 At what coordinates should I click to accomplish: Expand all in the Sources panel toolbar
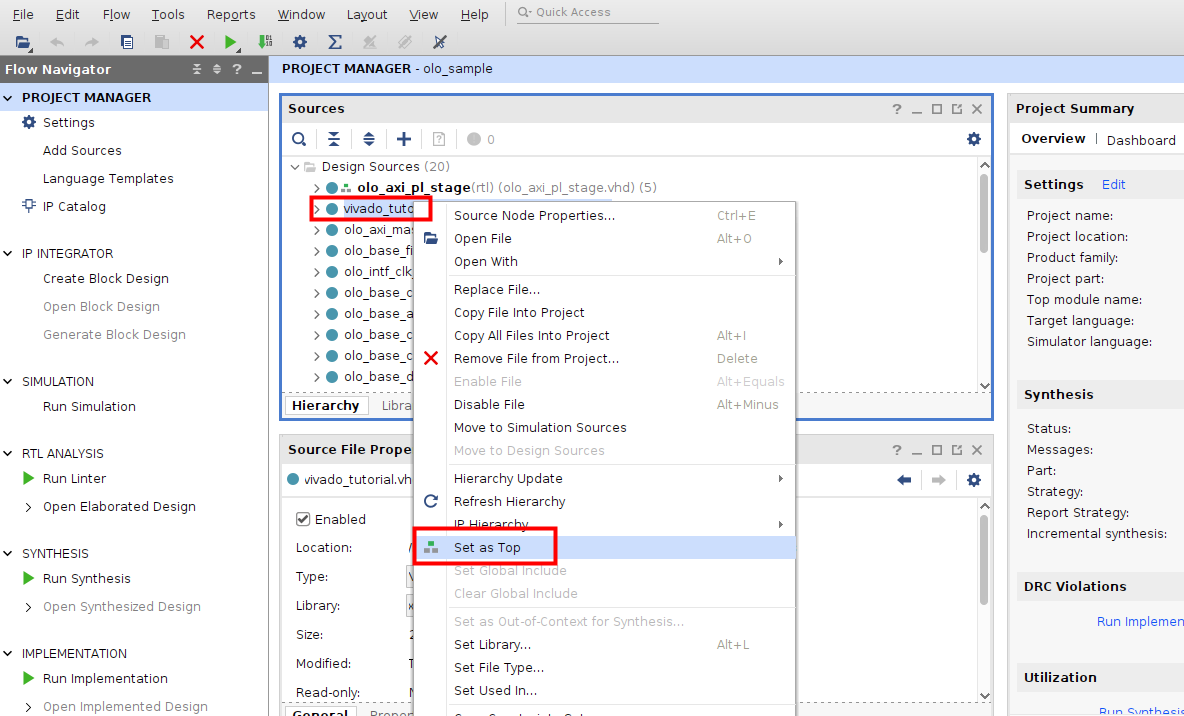[368, 139]
